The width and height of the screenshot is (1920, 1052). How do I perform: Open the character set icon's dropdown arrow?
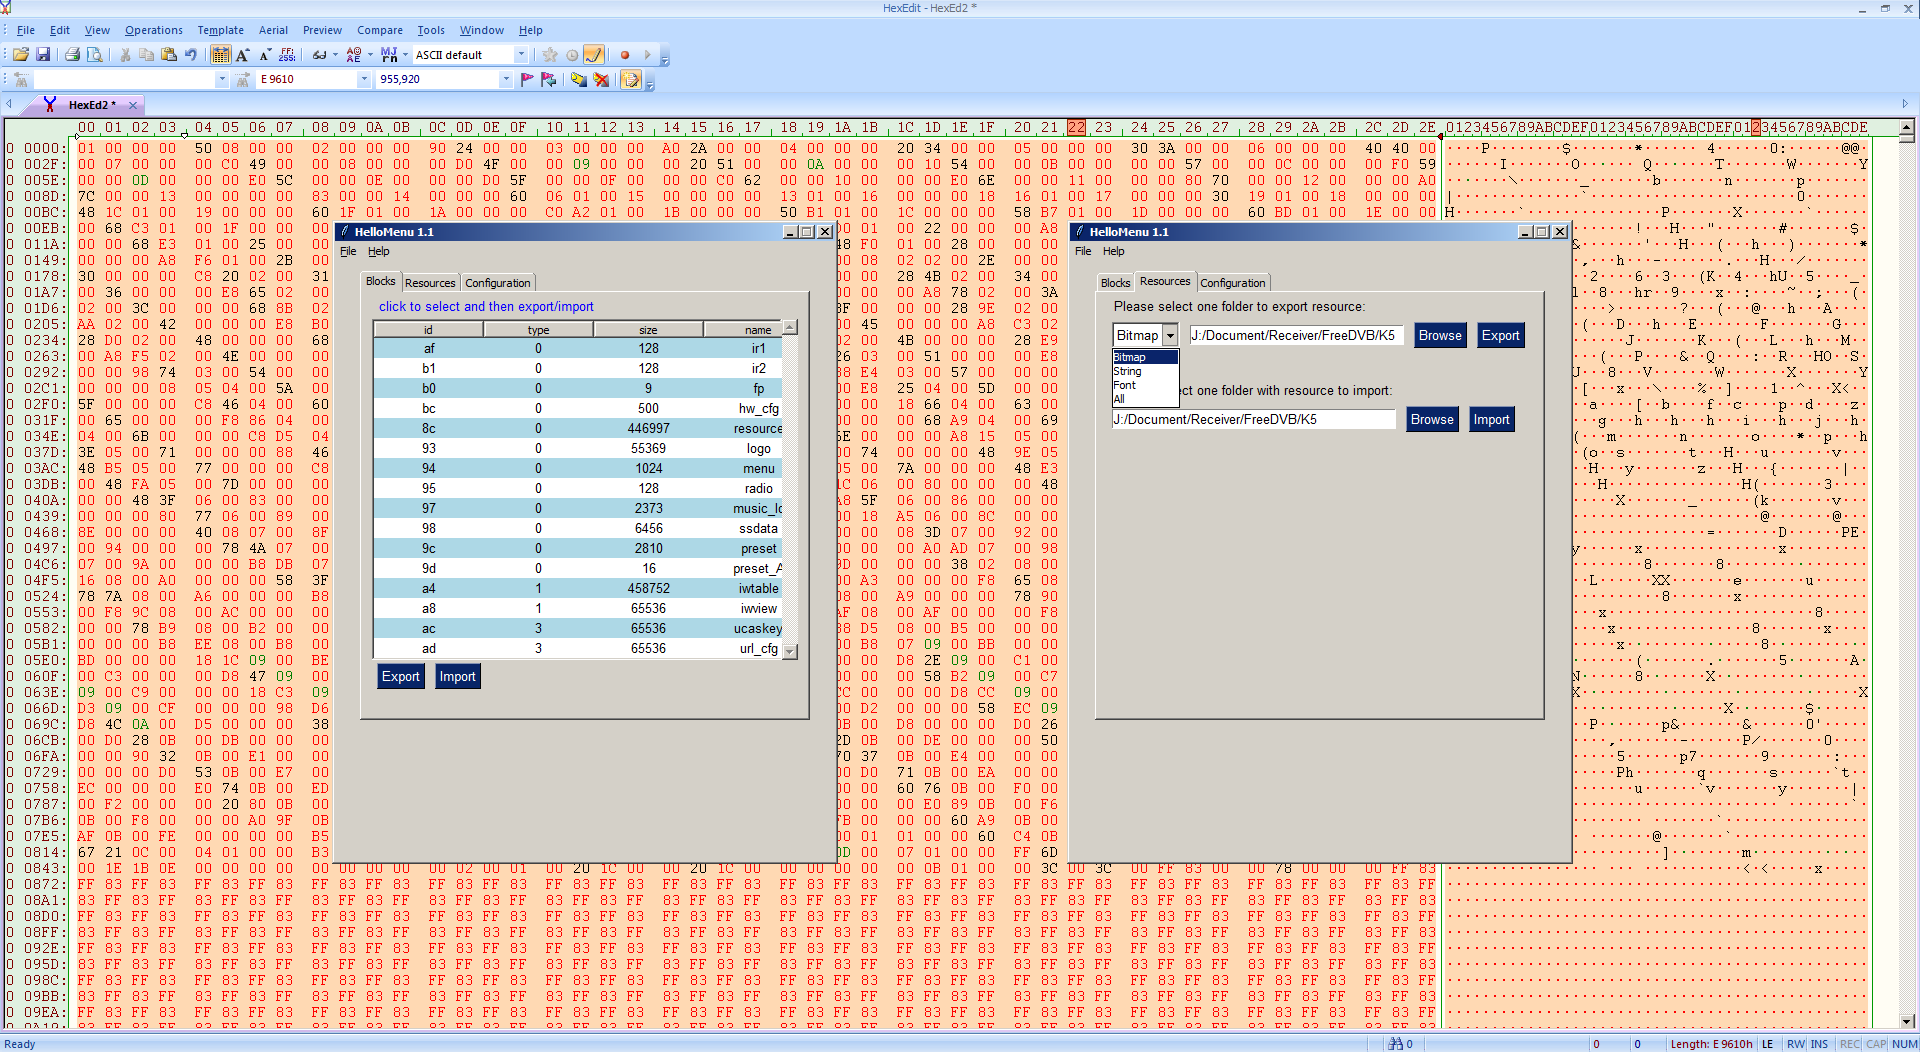point(370,55)
